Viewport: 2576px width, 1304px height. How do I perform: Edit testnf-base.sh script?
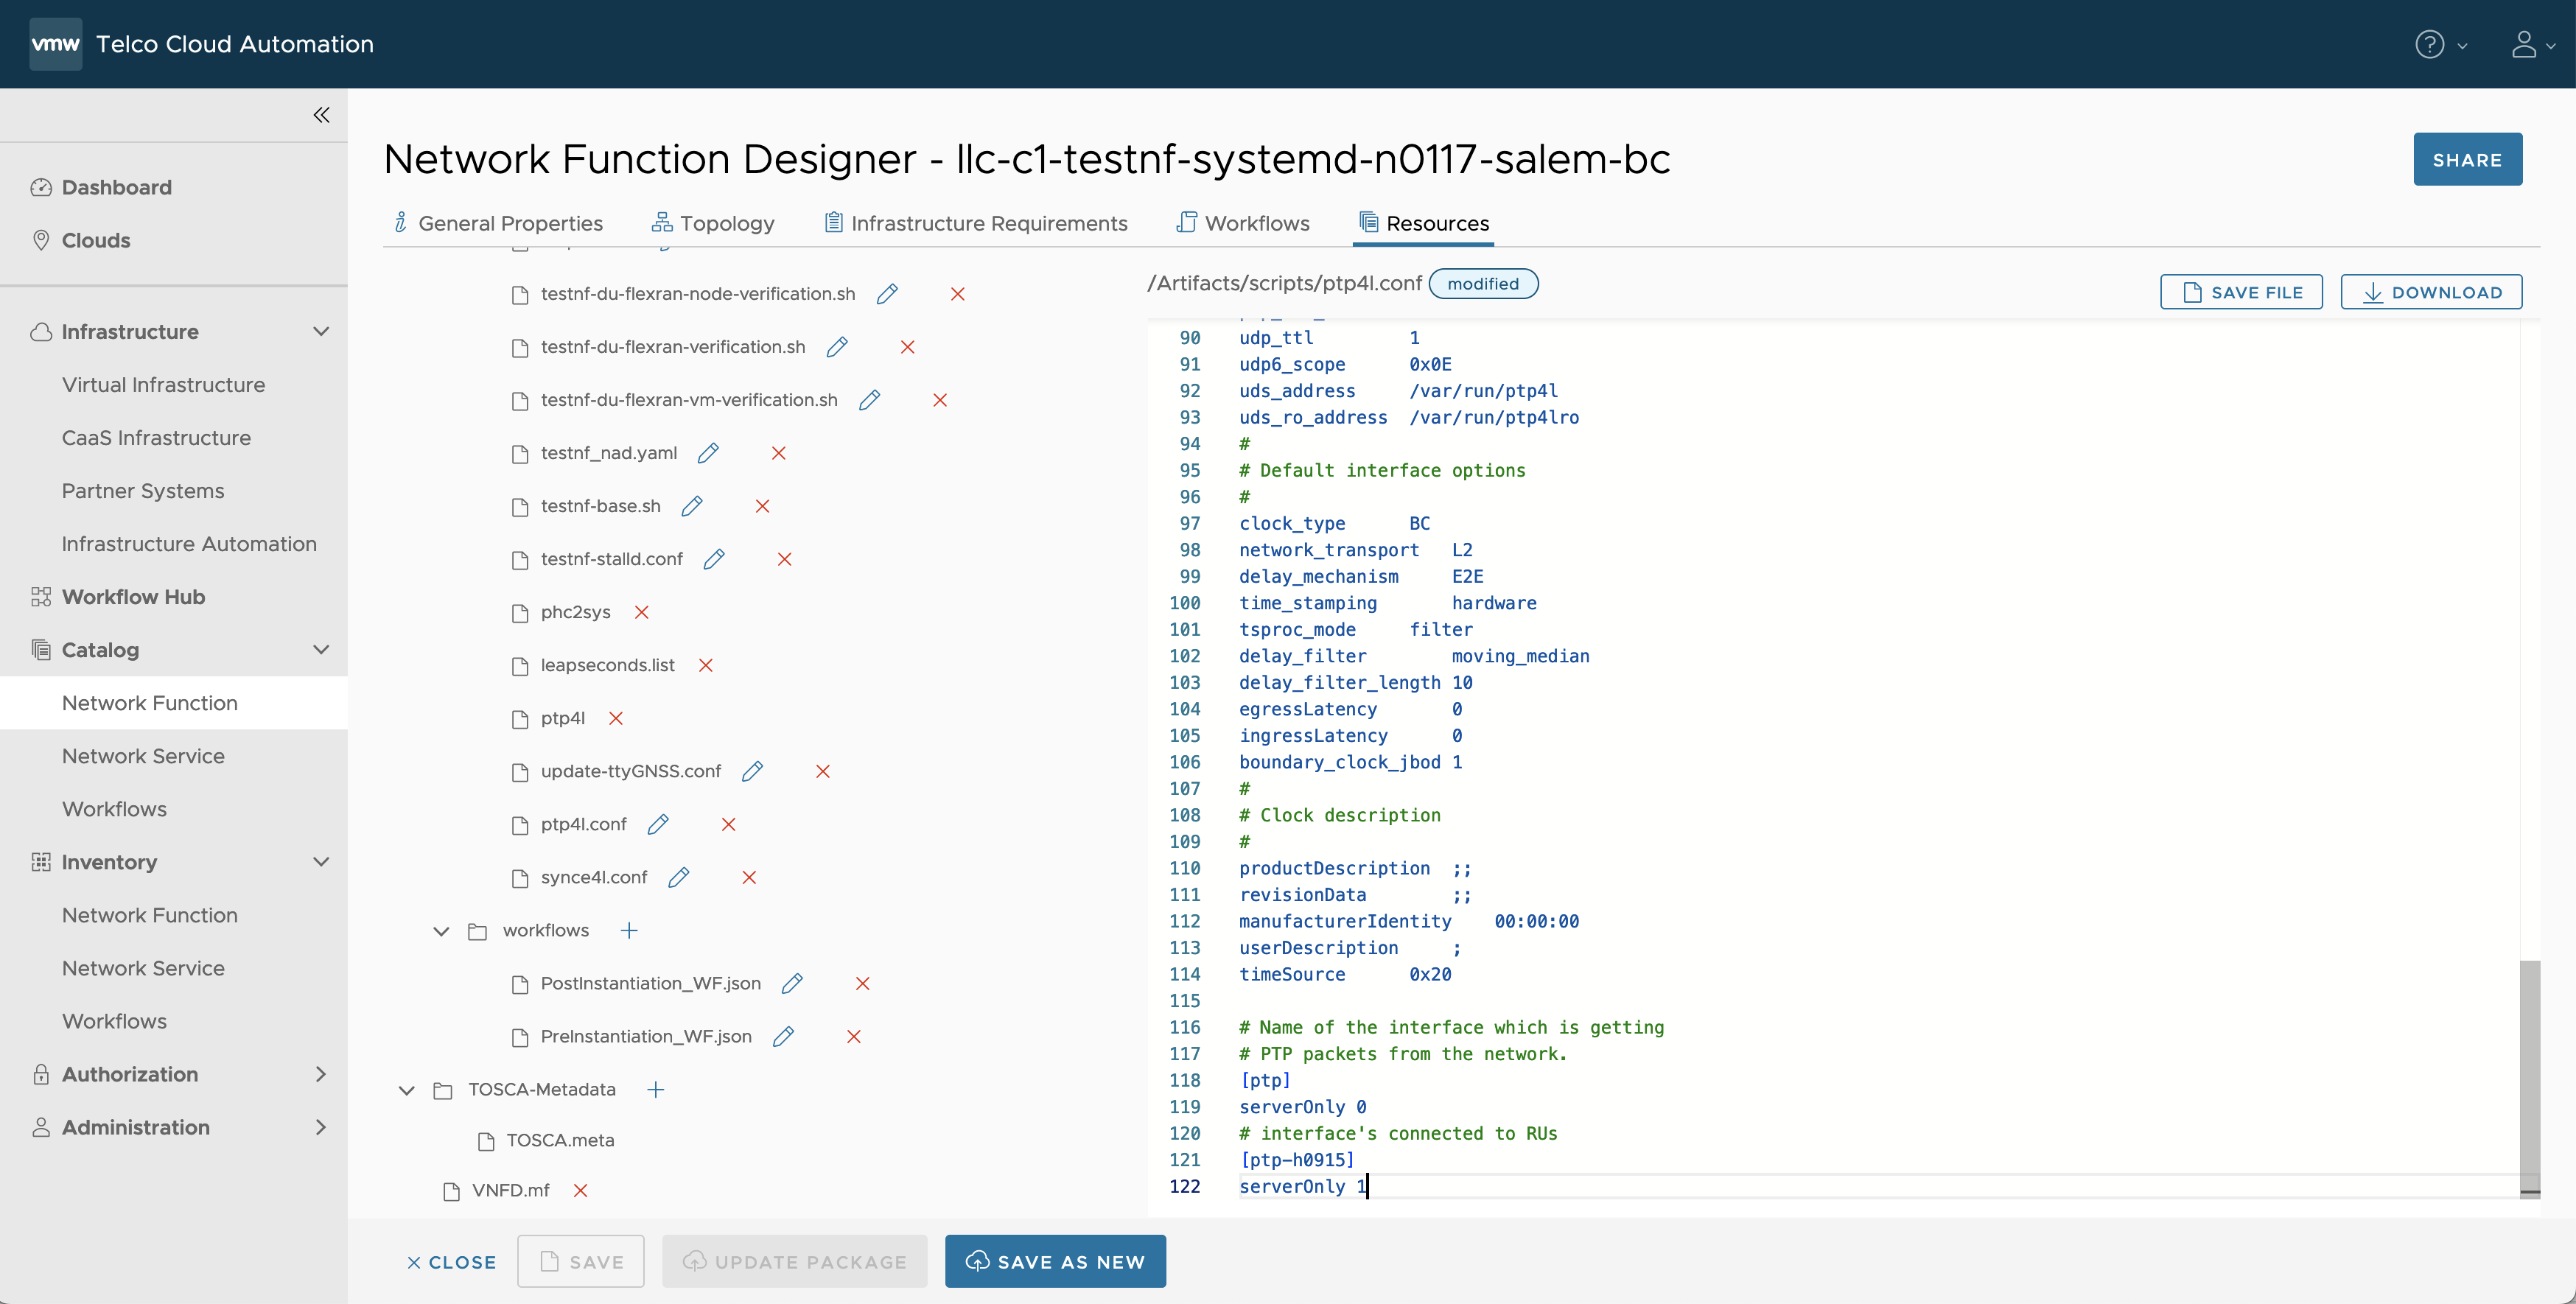[692, 506]
